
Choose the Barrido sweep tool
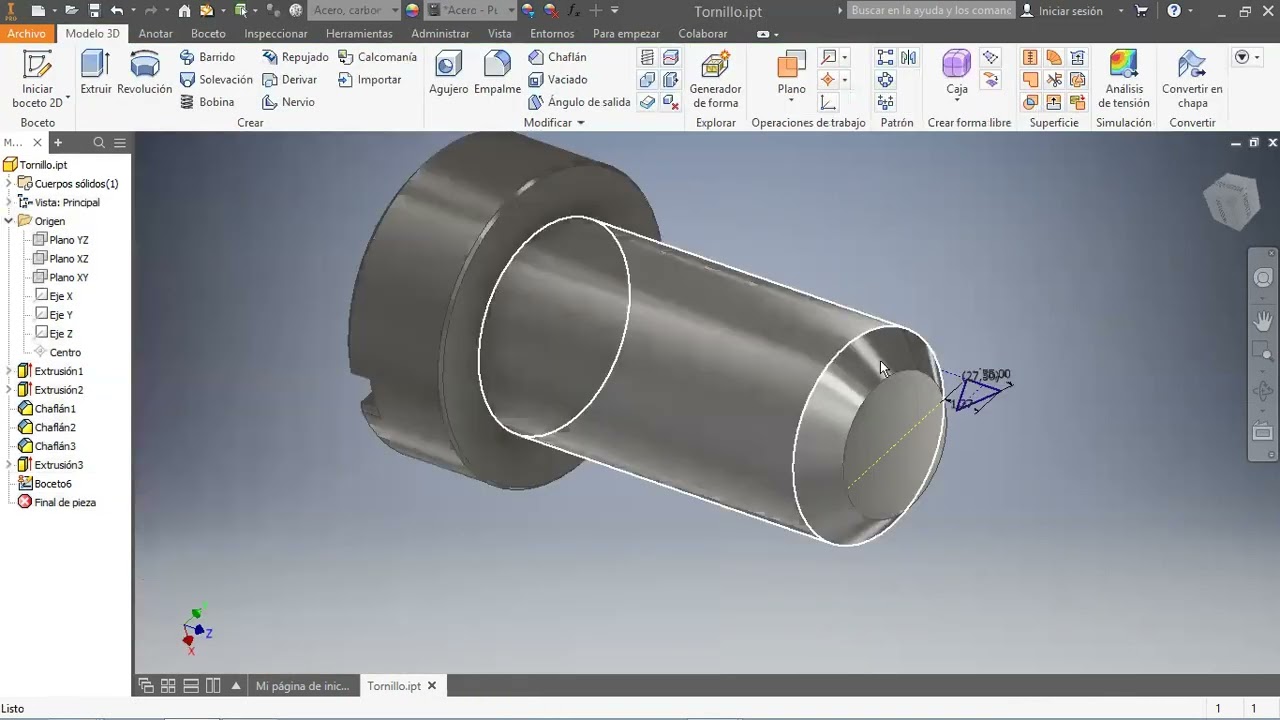(208, 57)
